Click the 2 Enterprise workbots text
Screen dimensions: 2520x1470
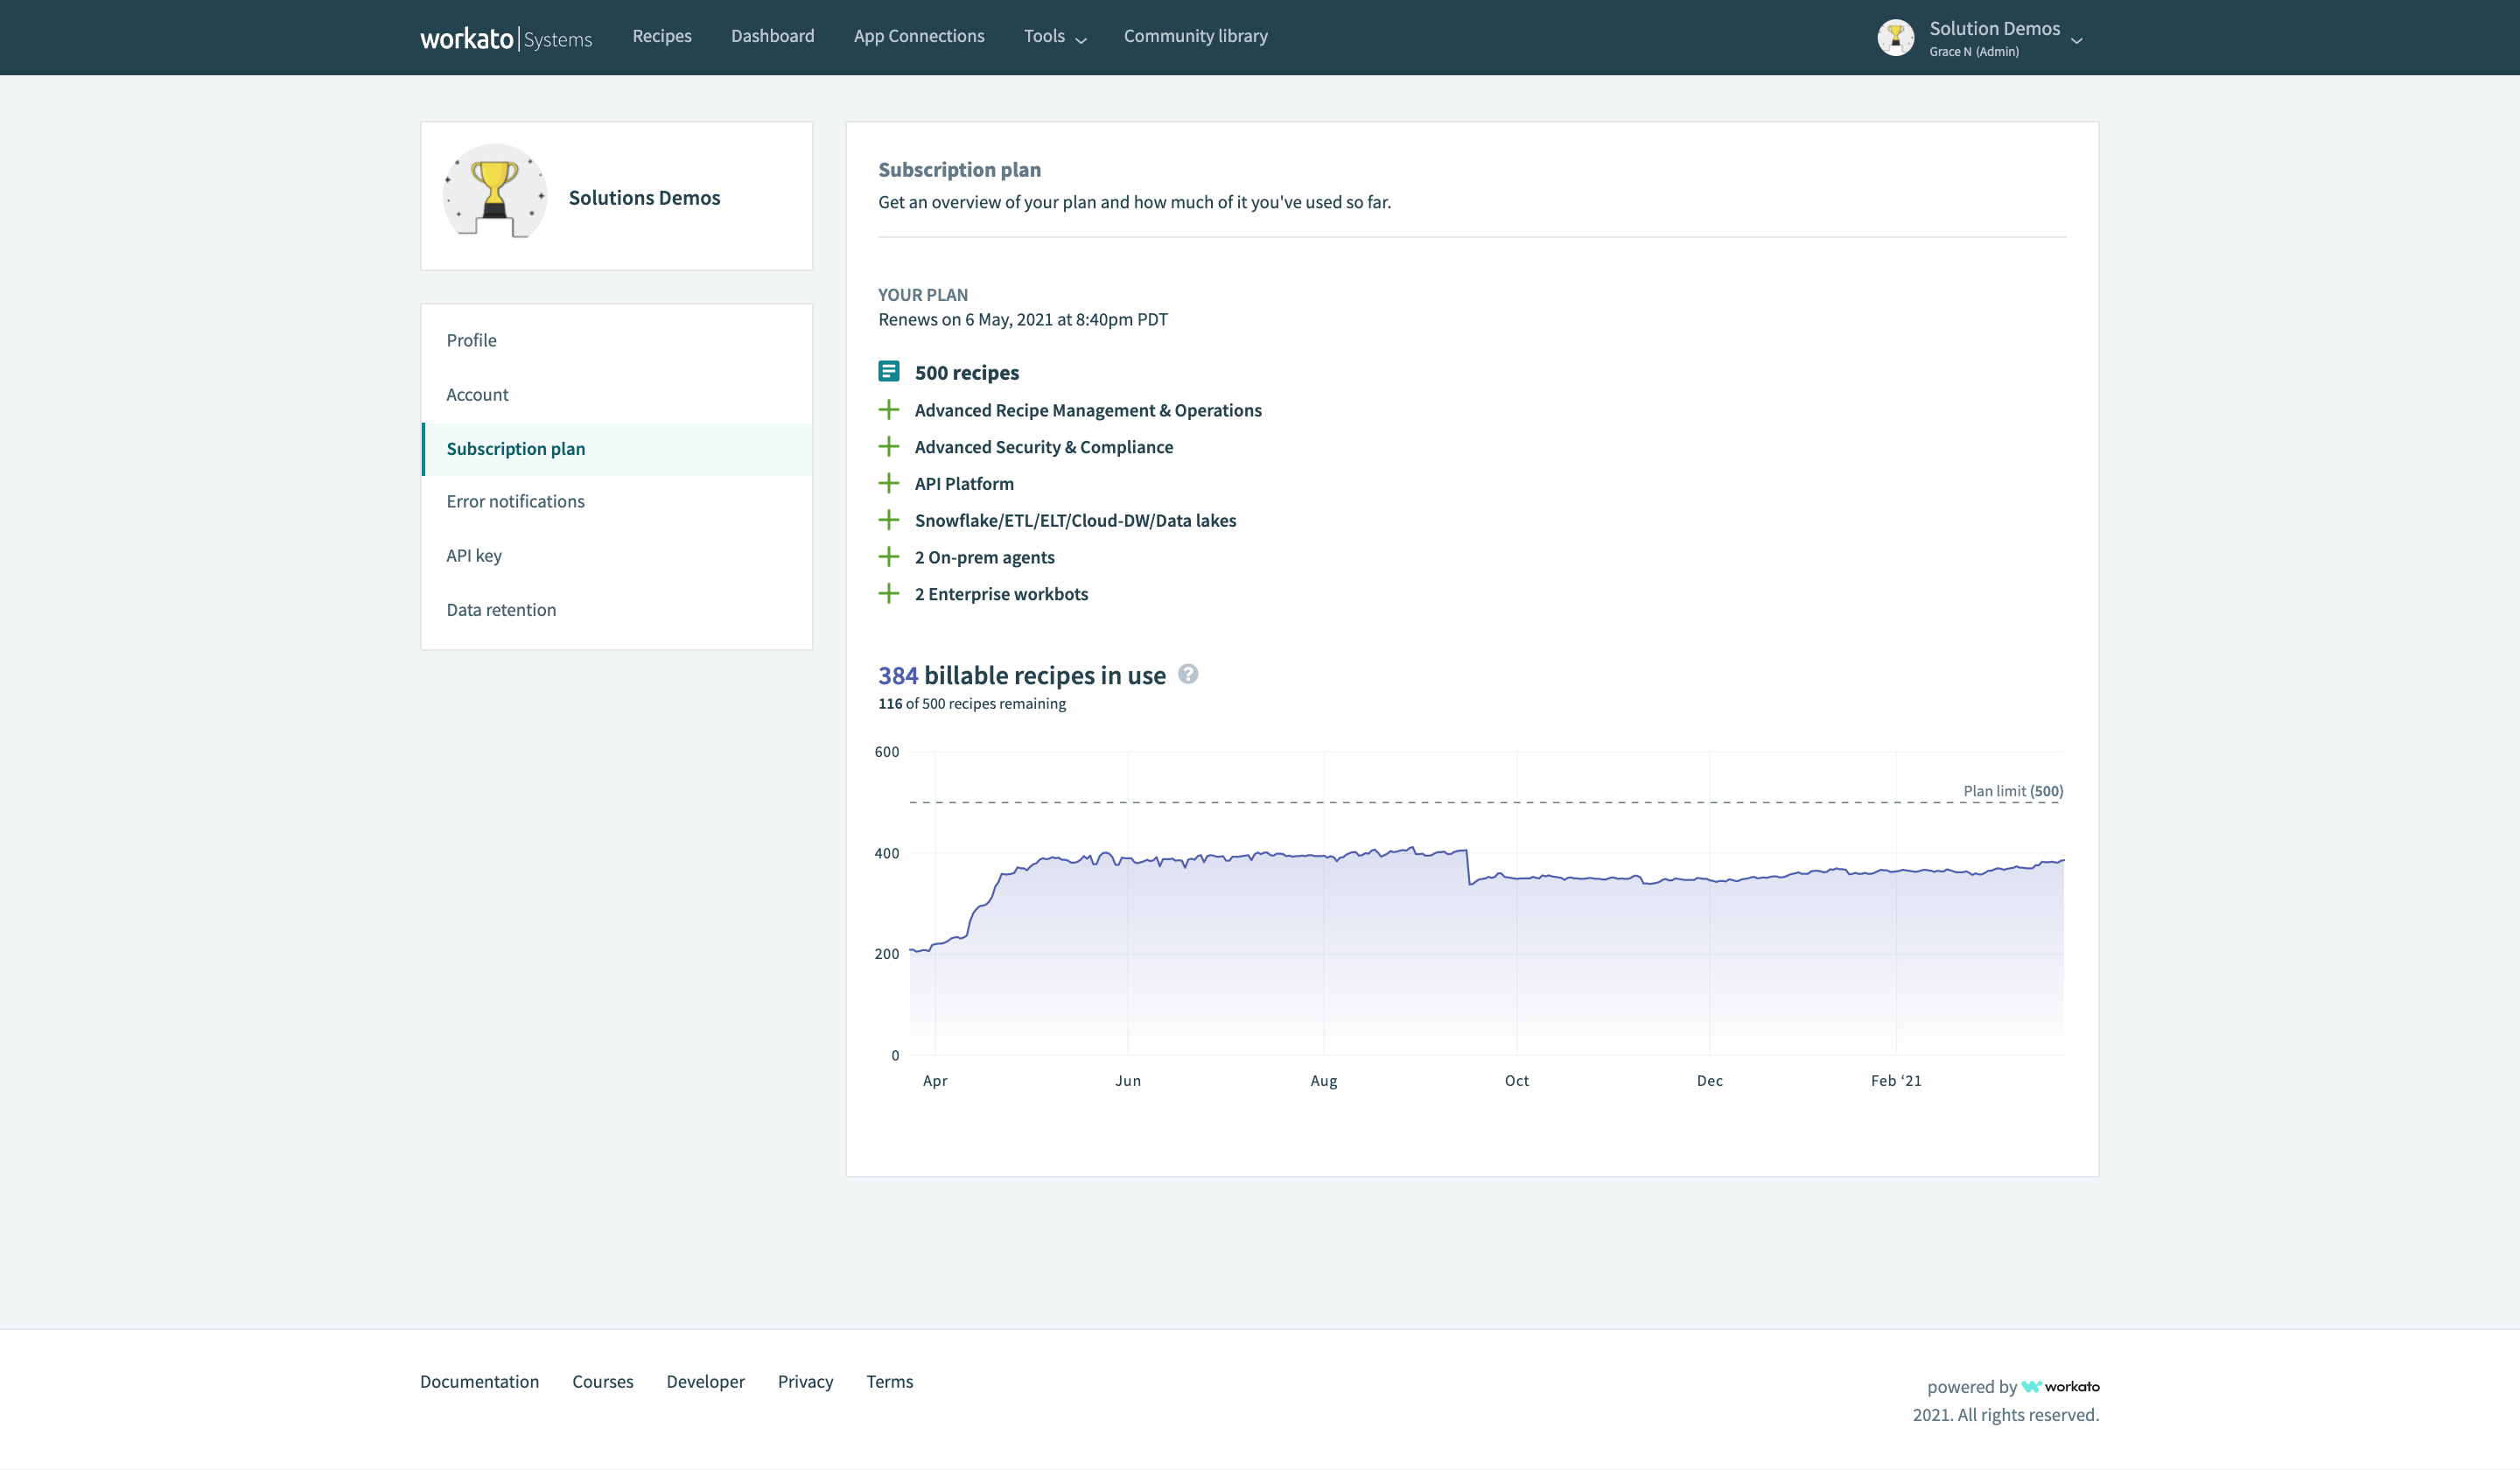click(x=1001, y=594)
